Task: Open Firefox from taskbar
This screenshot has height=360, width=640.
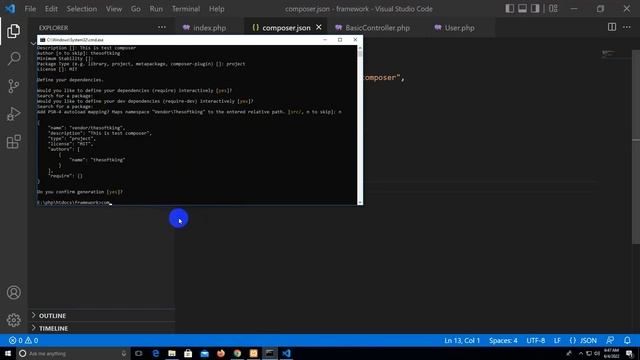Action: click(221, 353)
